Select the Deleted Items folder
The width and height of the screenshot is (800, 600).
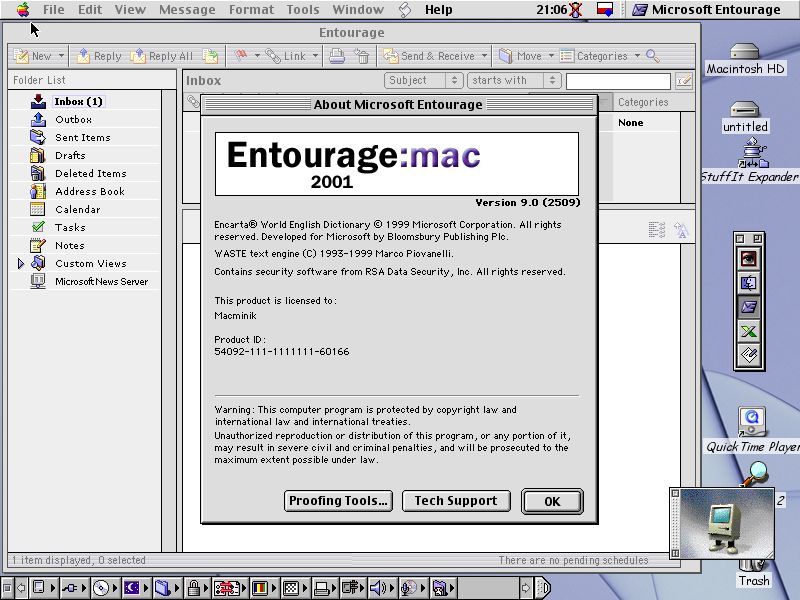pyautogui.click(x=90, y=173)
